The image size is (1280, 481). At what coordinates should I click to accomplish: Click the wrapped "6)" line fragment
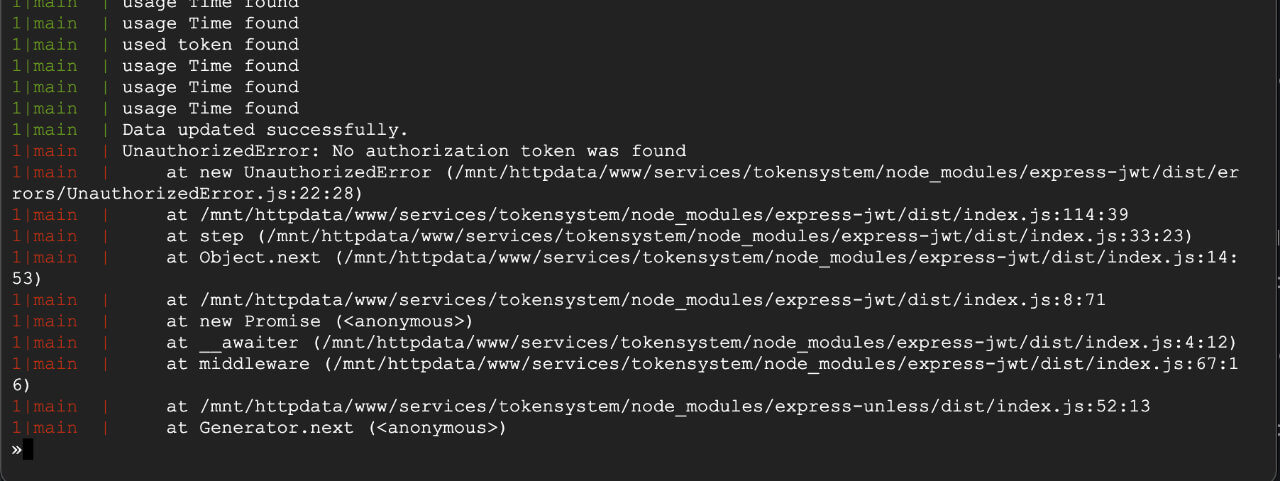12,385
